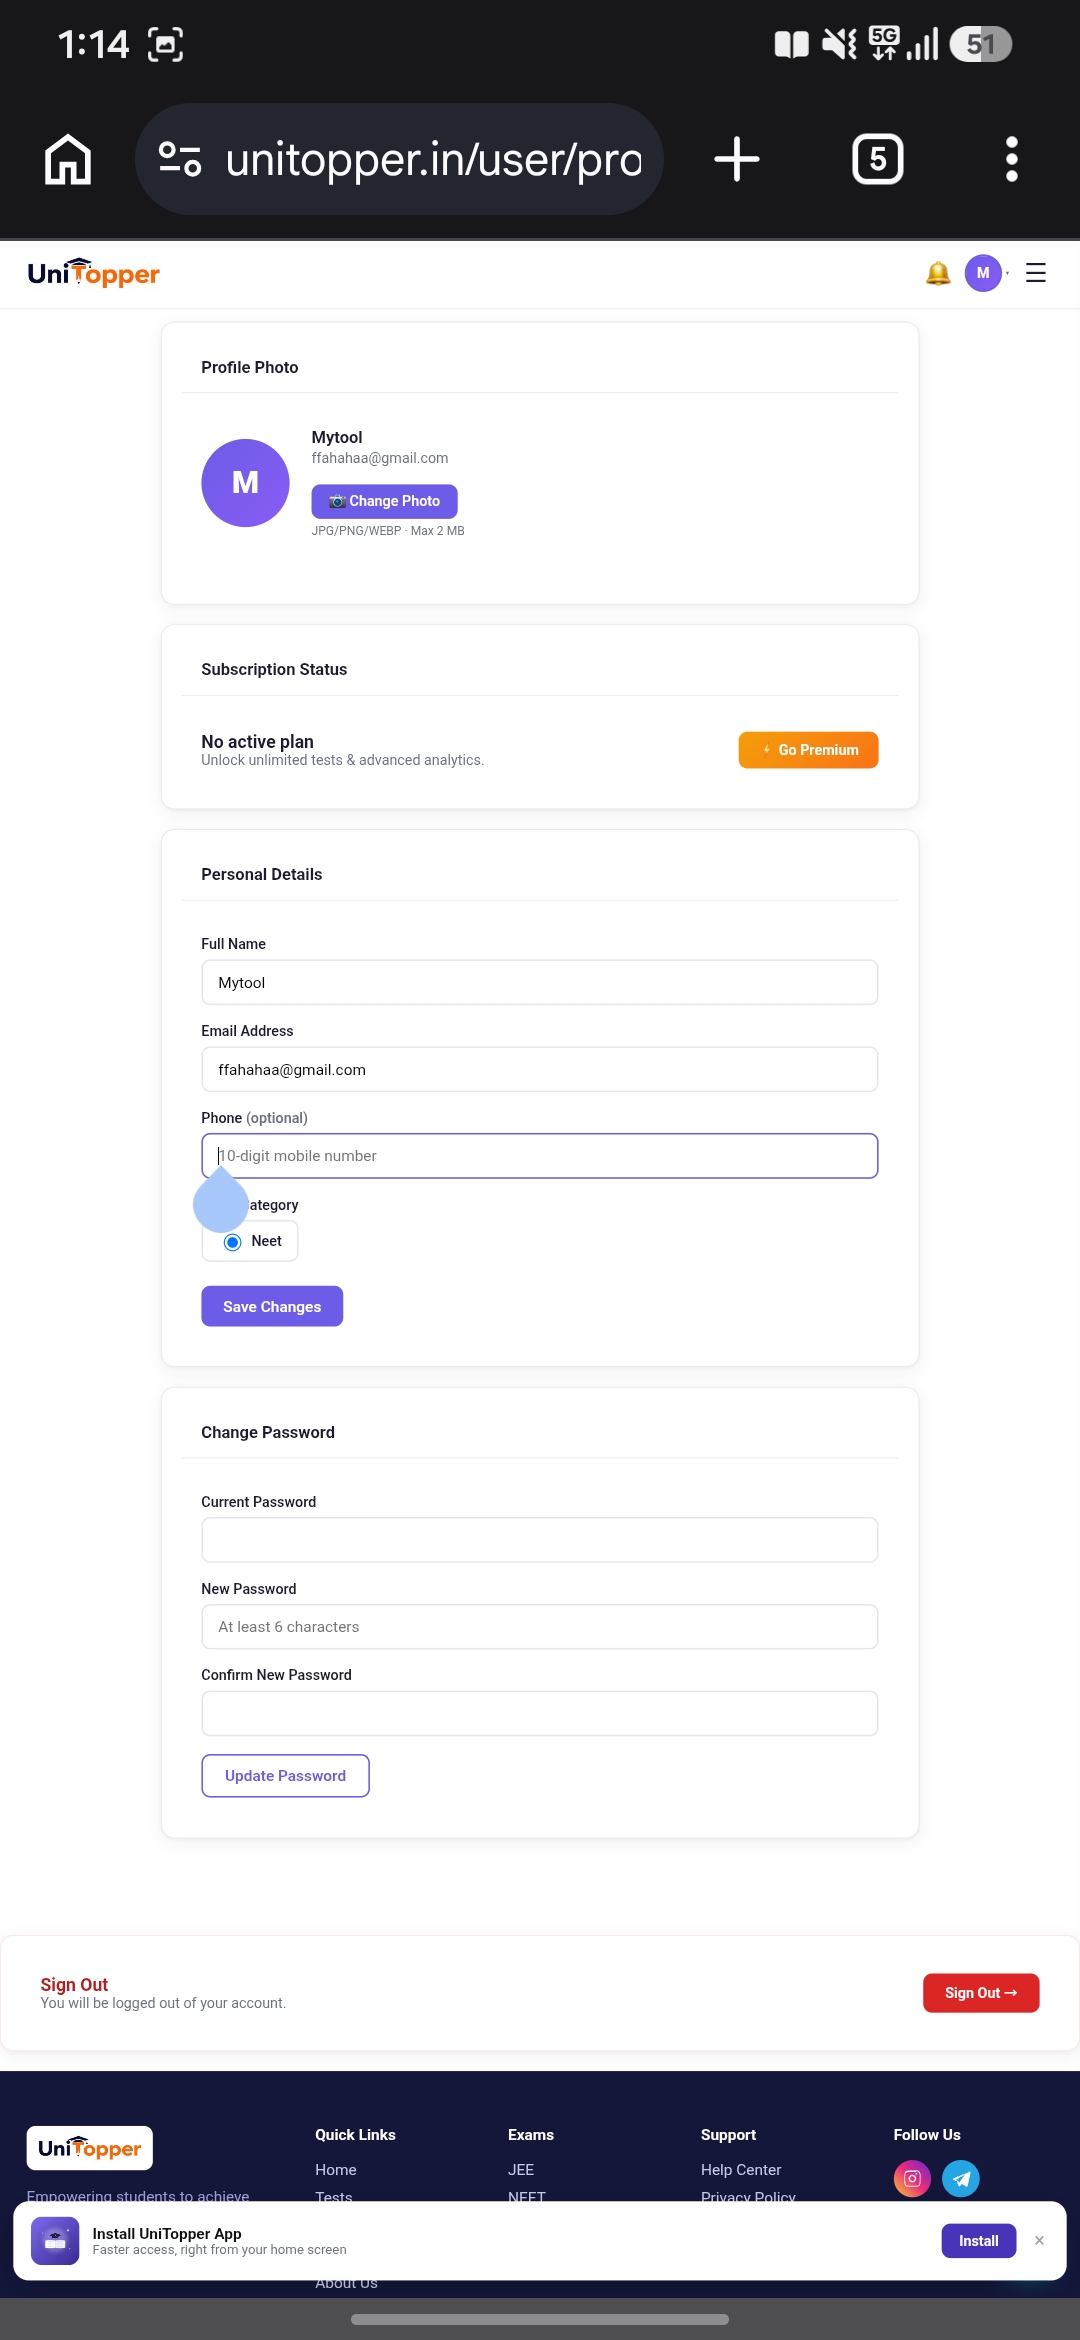
Task: Install the UniTopper app
Action: pyautogui.click(x=978, y=2241)
